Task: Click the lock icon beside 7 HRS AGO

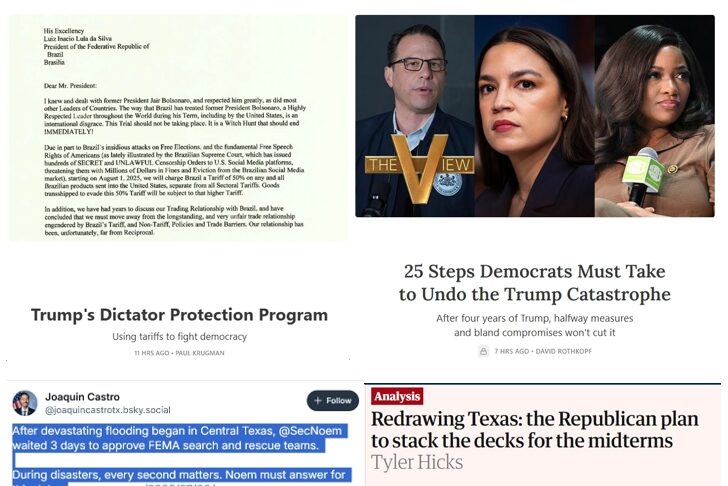Action: (483, 351)
